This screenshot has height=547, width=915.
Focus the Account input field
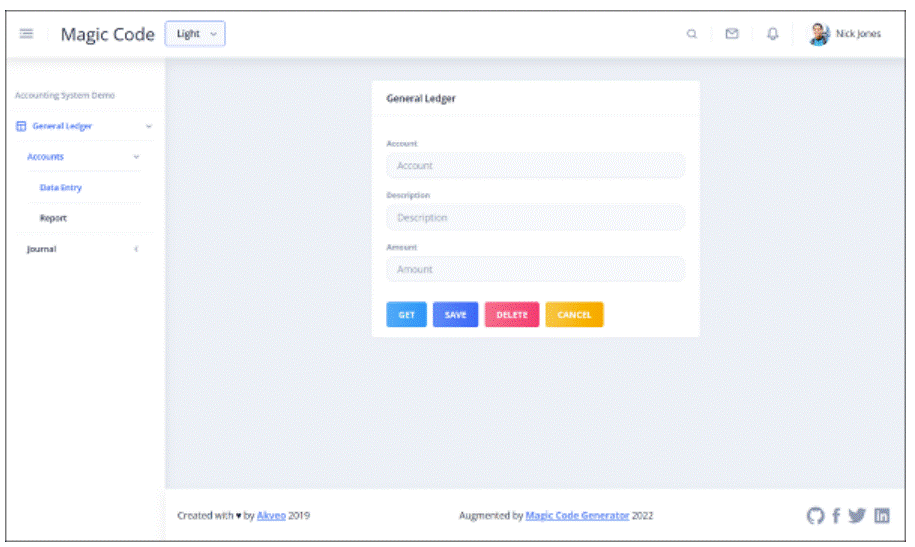pyautogui.click(x=536, y=166)
